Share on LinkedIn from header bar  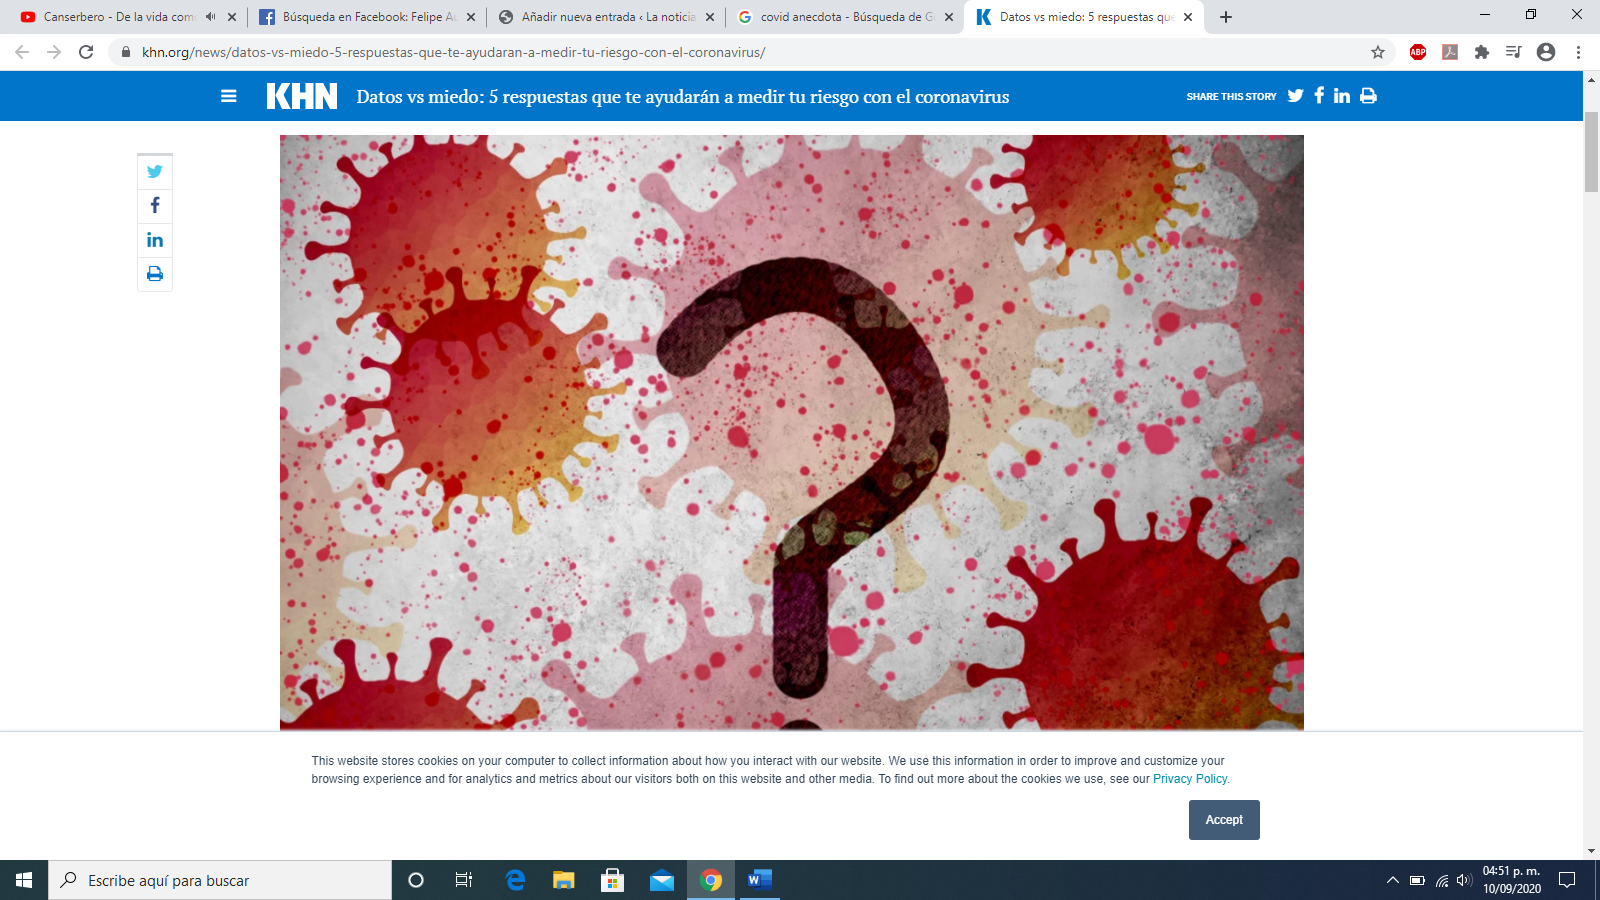pyautogui.click(x=1342, y=96)
